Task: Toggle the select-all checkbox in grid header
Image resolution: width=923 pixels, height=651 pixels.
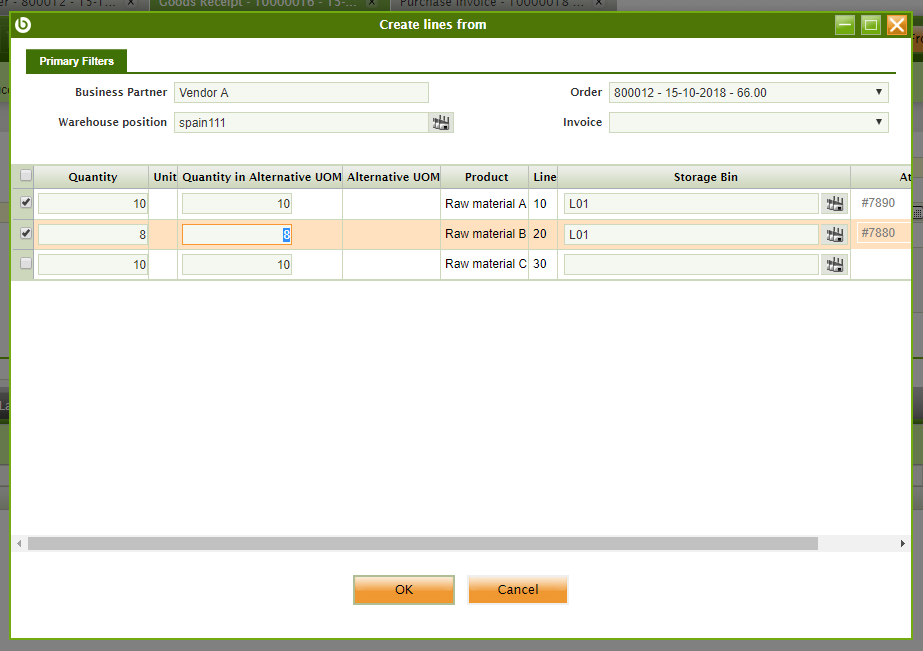Action: tap(26, 176)
